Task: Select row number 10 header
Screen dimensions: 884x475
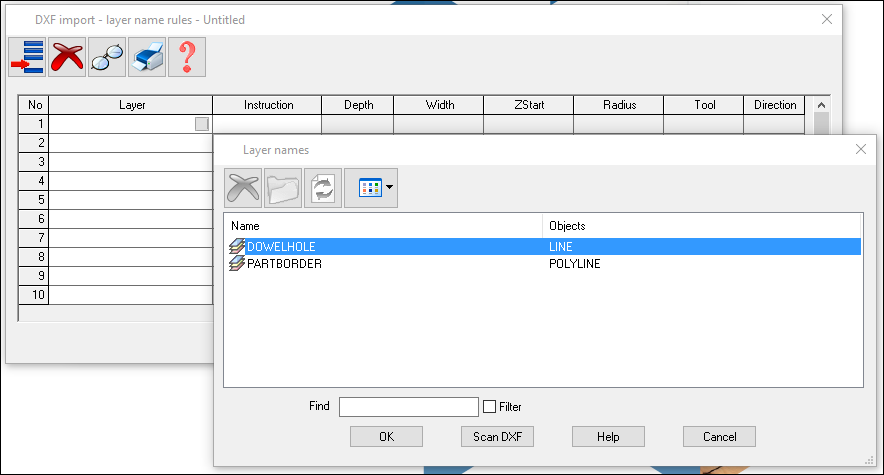Action: (34, 295)
